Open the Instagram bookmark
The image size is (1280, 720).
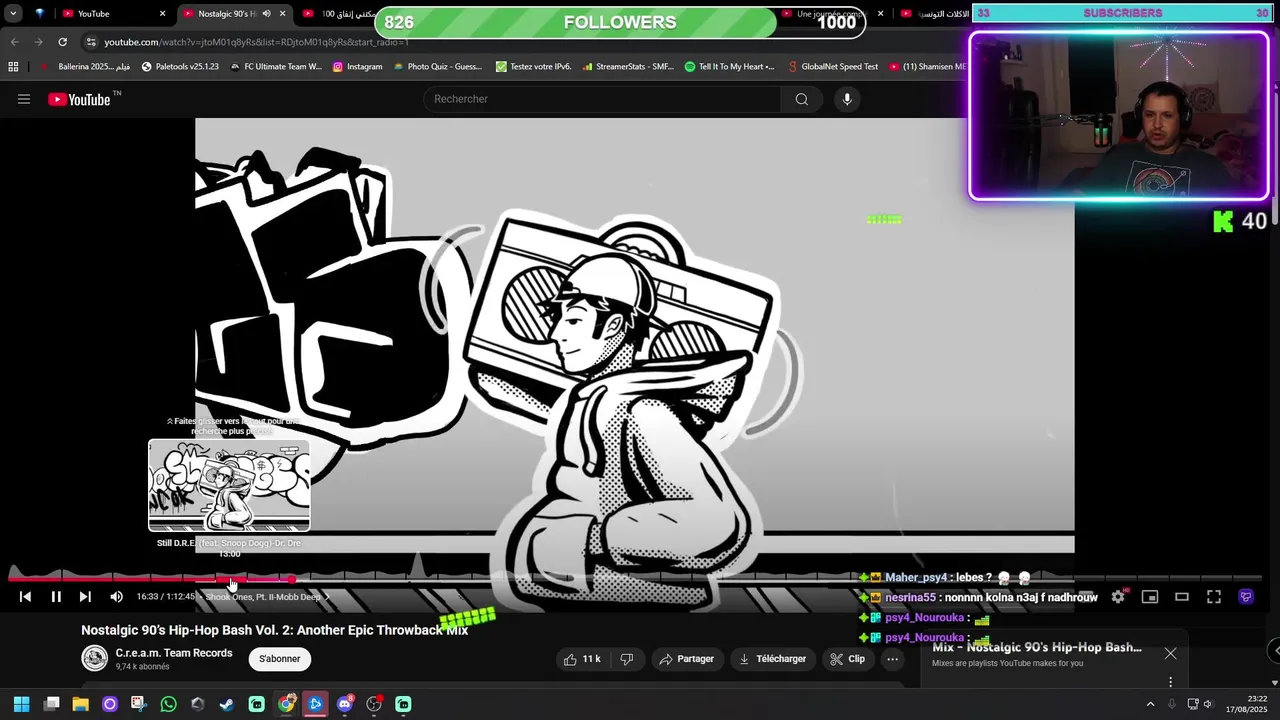pyautogui.click(x=357, y=67)
